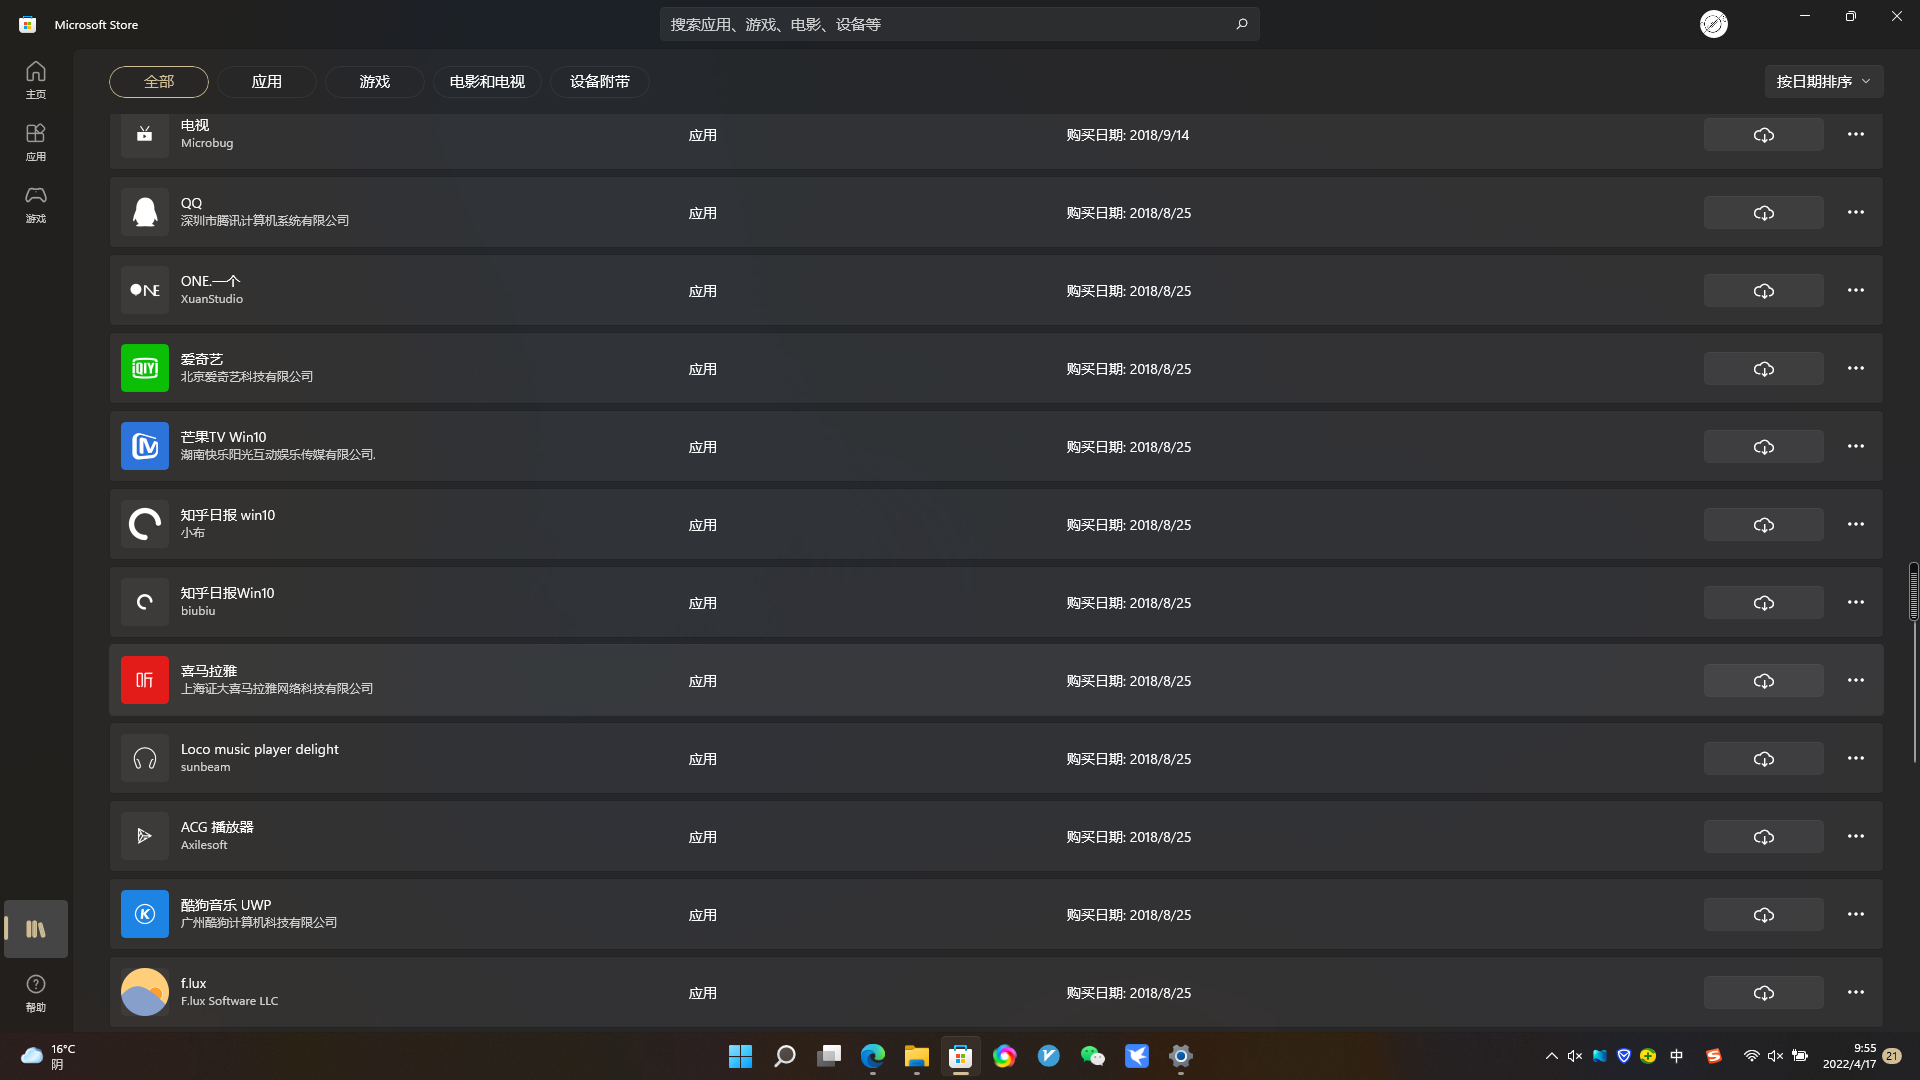Open Help from the sidebar
The image size is (1920, 1080).
pyautogui.click(x=36, y=992)
